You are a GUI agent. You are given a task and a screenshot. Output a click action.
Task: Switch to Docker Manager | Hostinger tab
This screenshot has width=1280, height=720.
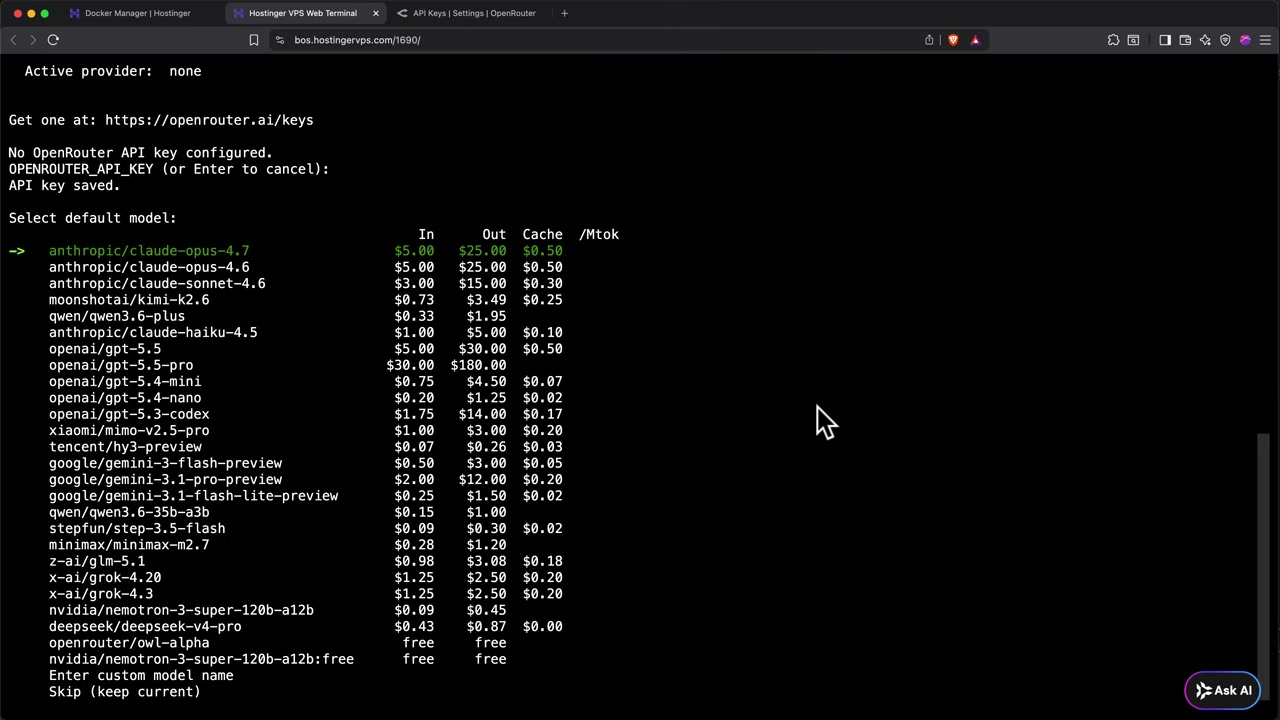(x=138, y=13)
